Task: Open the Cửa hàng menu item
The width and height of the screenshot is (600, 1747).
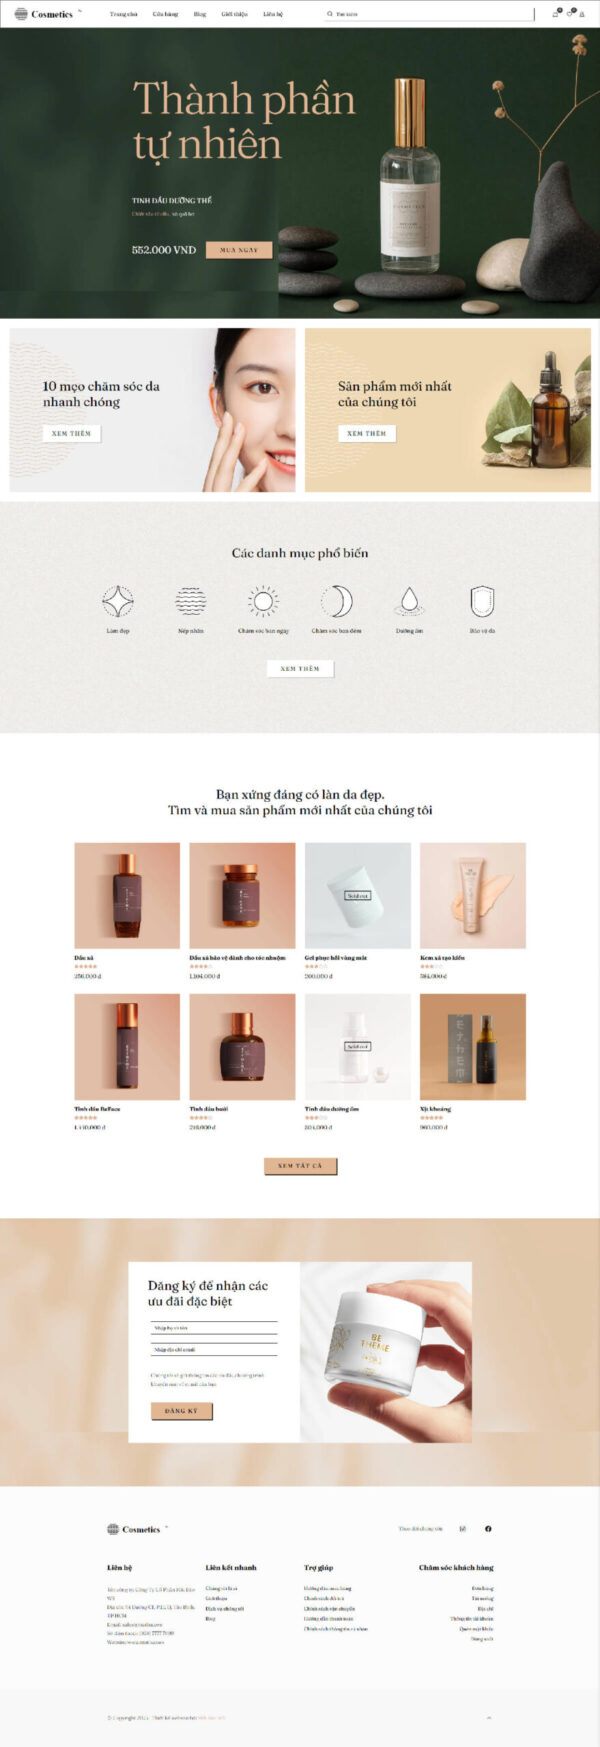Action: (165, 14)
